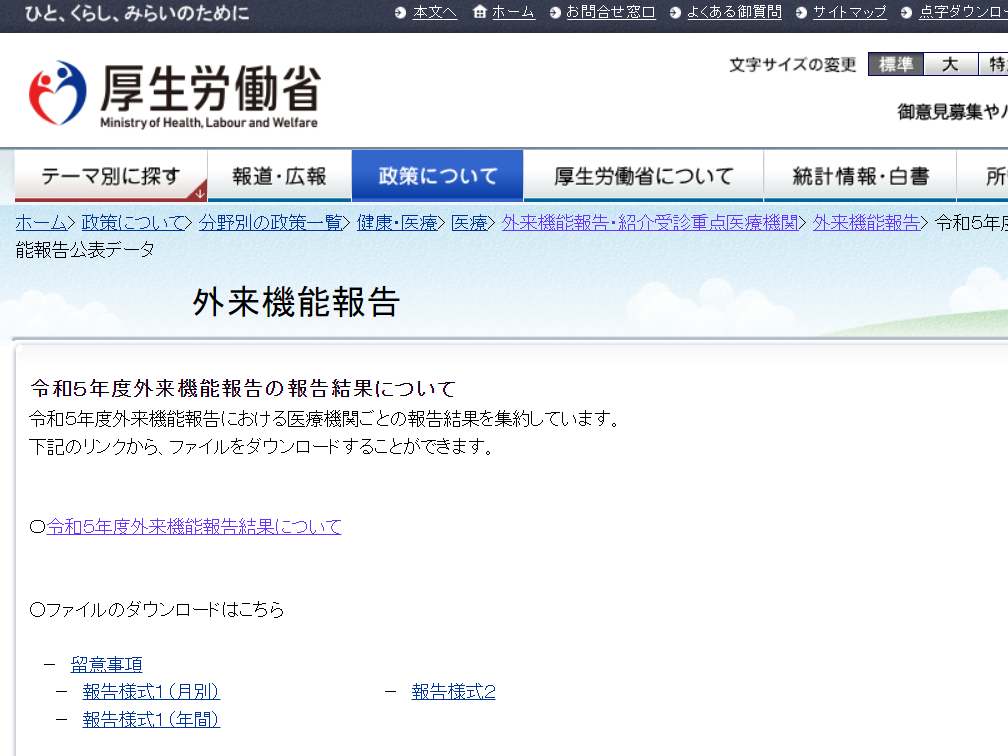Download 報告様式2
This screenshot has width=1008, height=756.
[x=453, y=691]
